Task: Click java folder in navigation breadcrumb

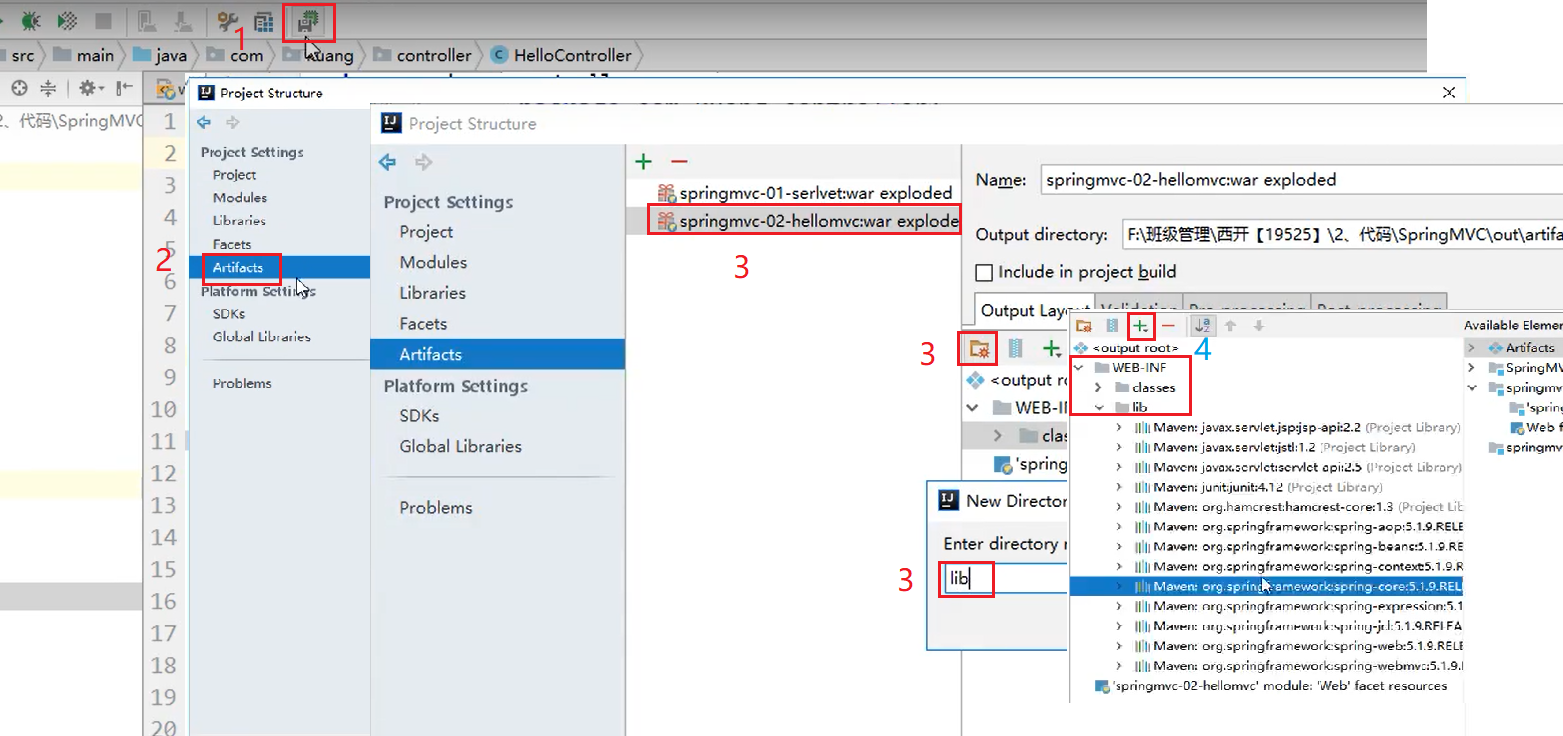Action: 160,56
